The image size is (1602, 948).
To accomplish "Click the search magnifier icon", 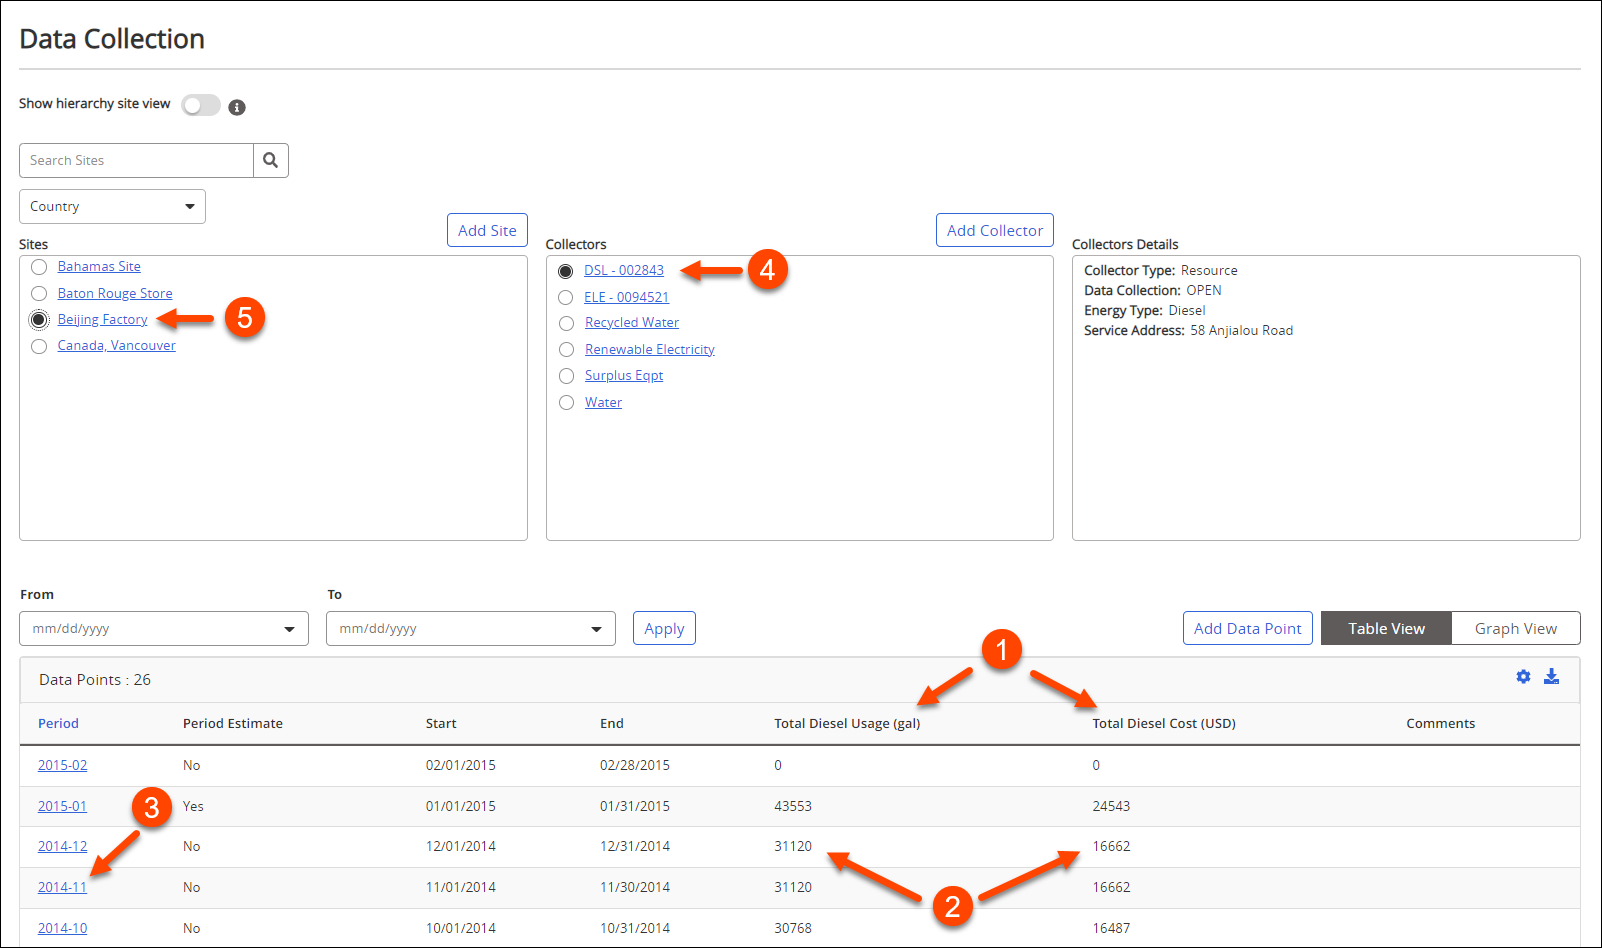I will (x=270, y=160).
